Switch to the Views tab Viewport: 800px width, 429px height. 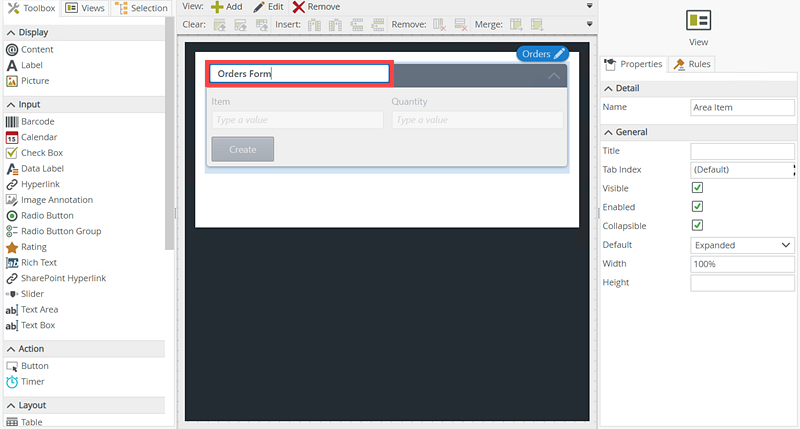(85, 8)
